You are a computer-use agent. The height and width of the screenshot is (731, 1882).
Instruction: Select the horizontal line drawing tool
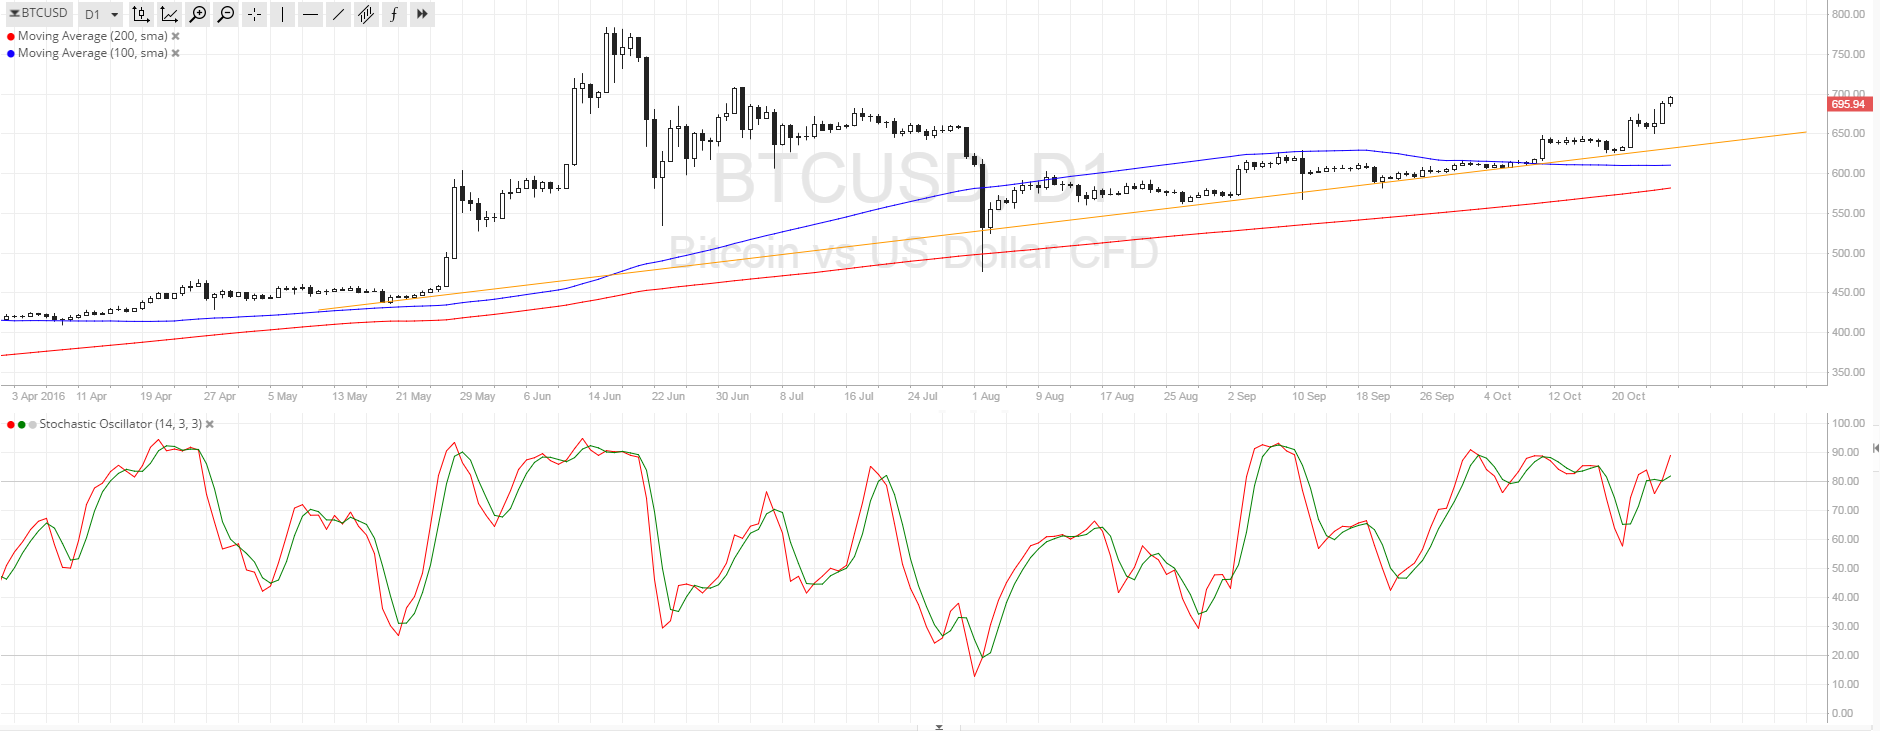coord(311,14)
